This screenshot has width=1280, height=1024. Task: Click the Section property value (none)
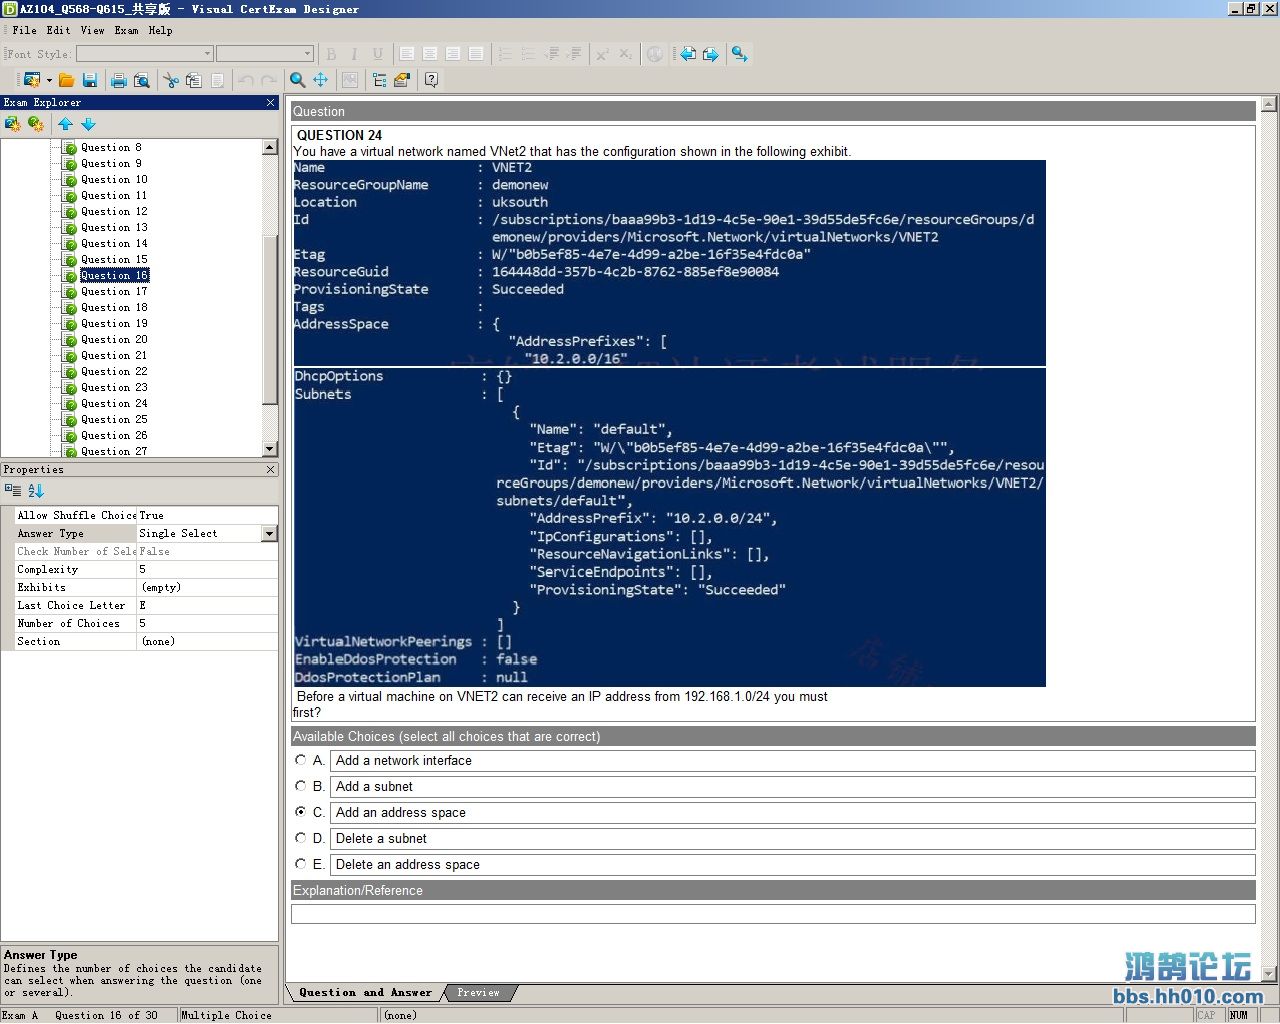207,642
